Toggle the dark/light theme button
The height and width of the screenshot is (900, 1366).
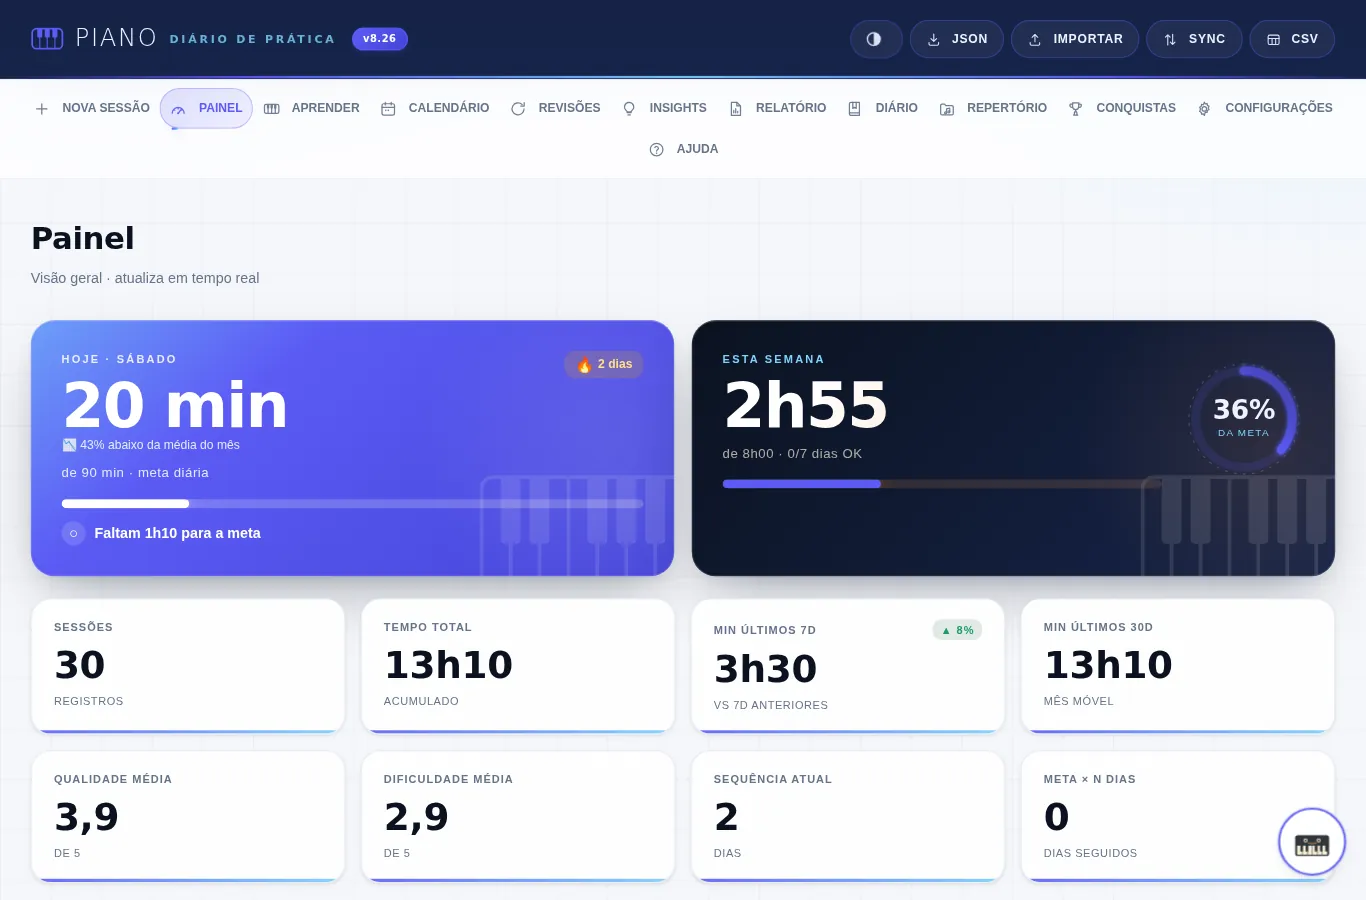[x=876, y=39]
